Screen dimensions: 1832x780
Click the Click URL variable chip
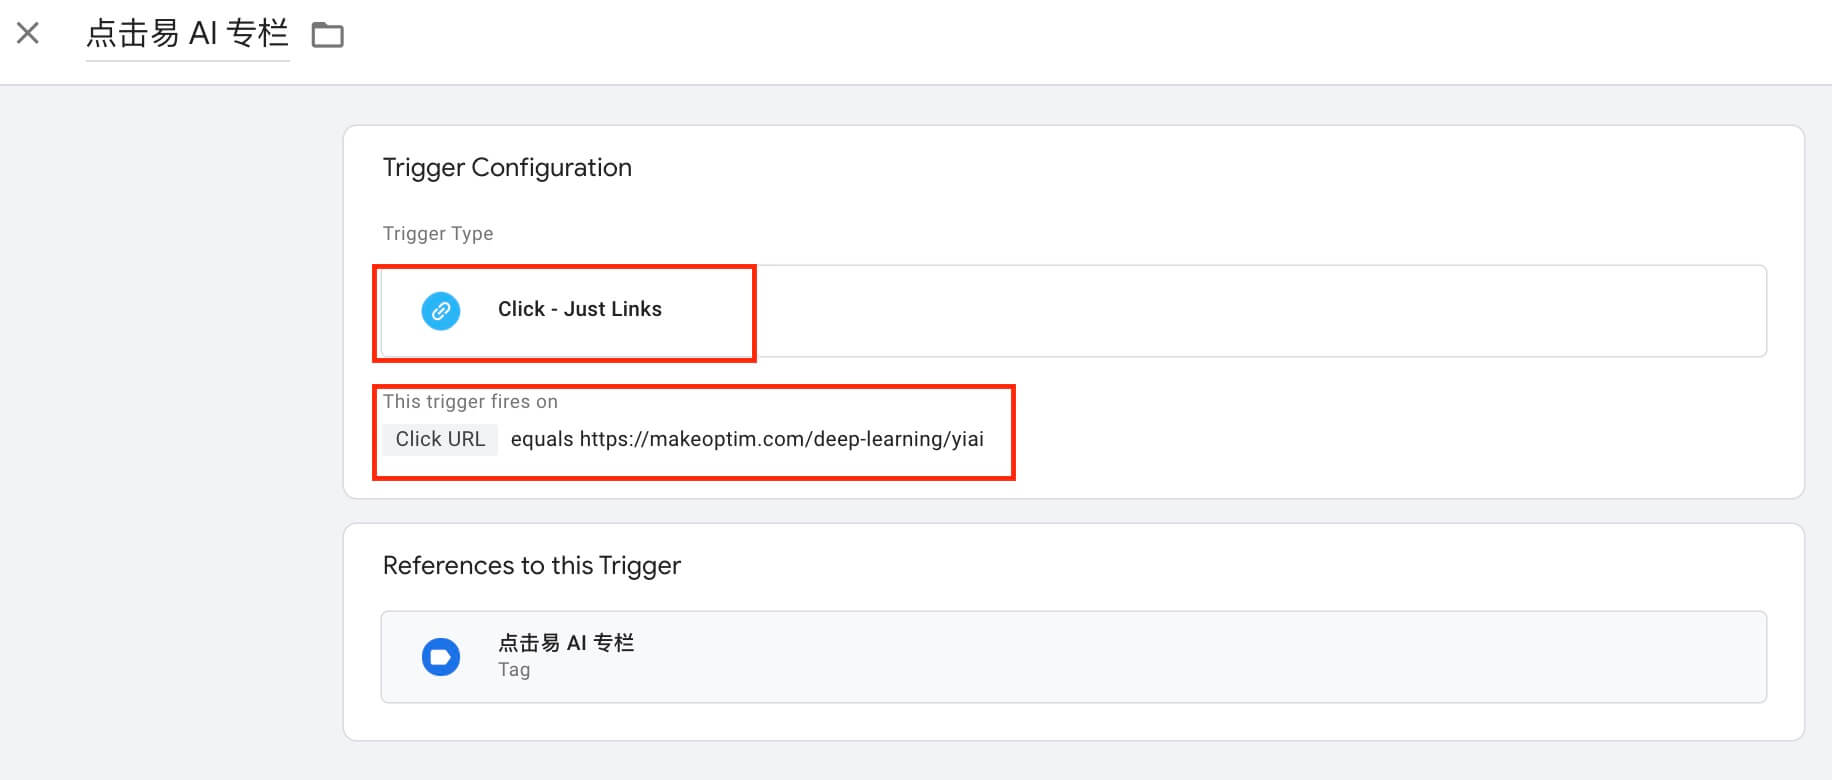440,439
